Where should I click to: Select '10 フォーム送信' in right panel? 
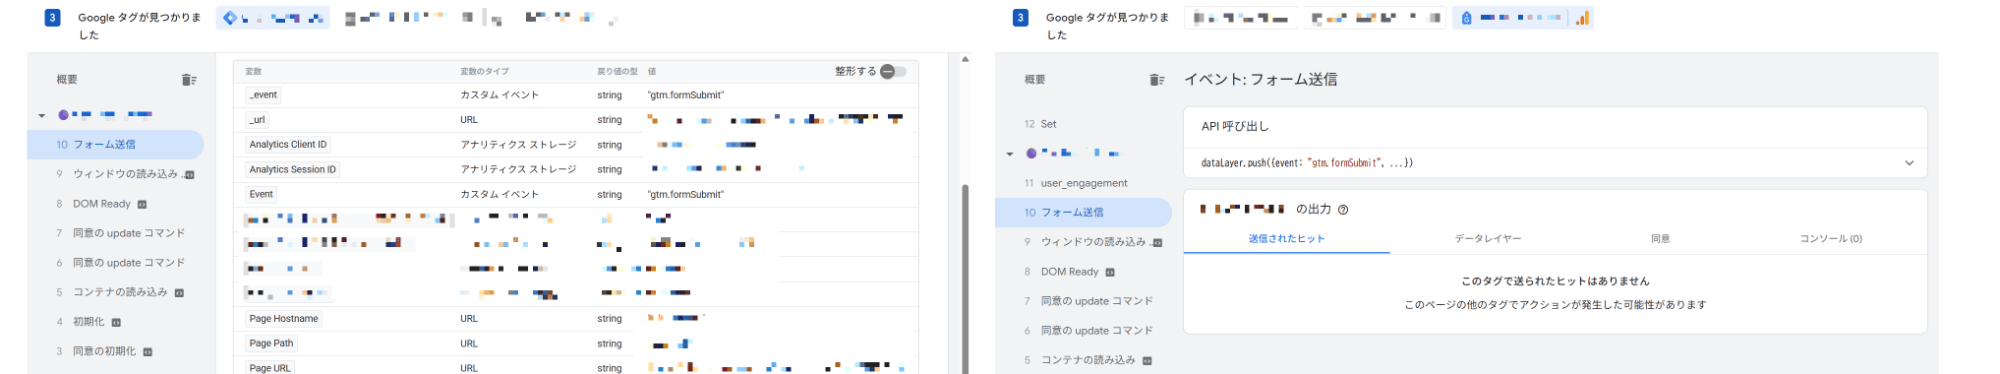pyautogui.click(x=1083, y=213)
